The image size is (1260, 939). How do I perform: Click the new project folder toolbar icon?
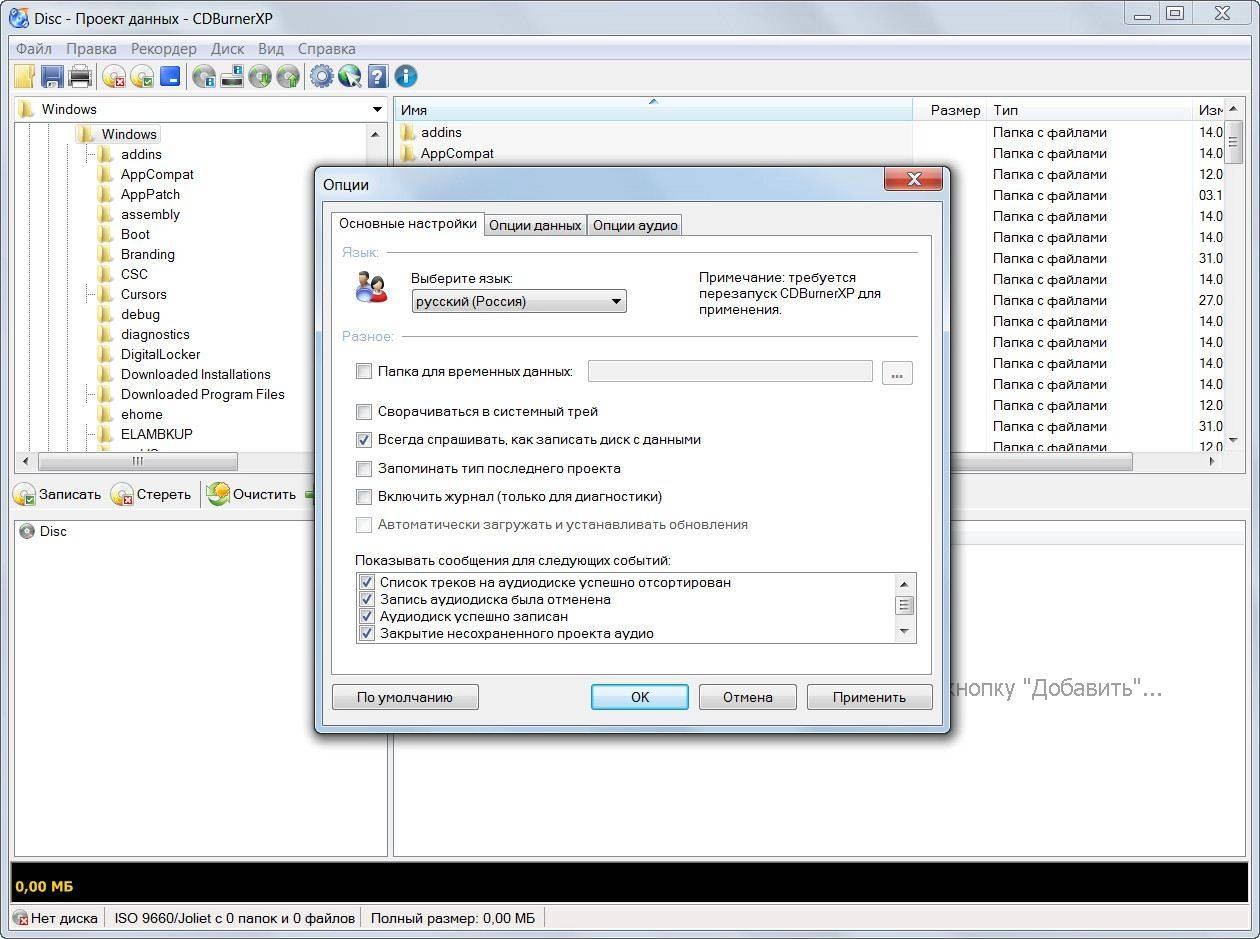tap(24, 76)
